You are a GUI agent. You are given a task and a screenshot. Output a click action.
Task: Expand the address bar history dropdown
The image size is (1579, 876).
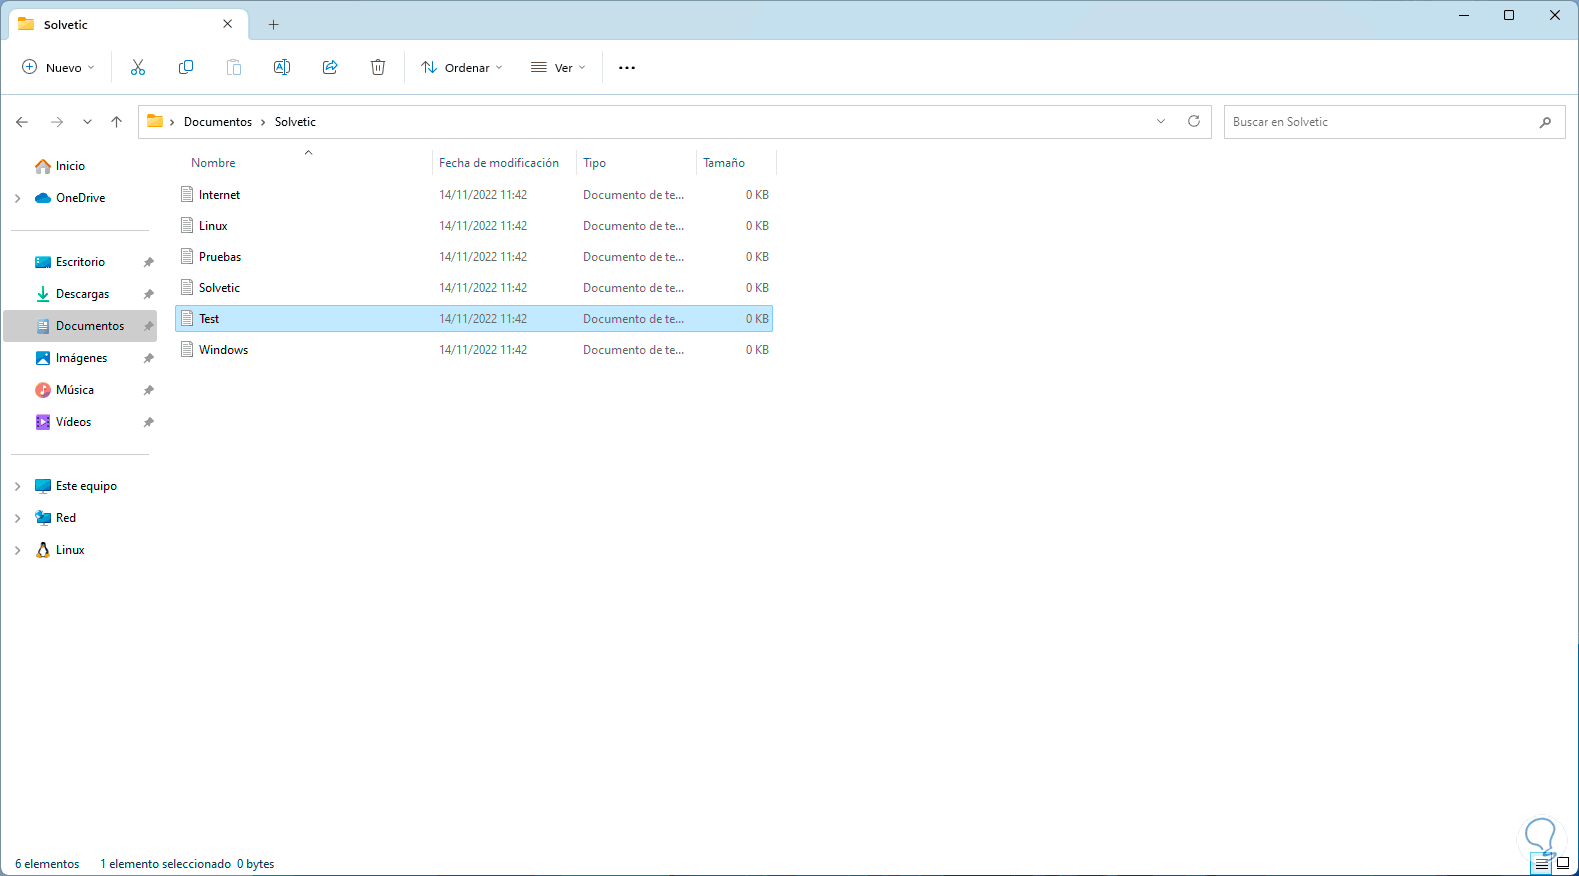click(x=1161, y=122)
